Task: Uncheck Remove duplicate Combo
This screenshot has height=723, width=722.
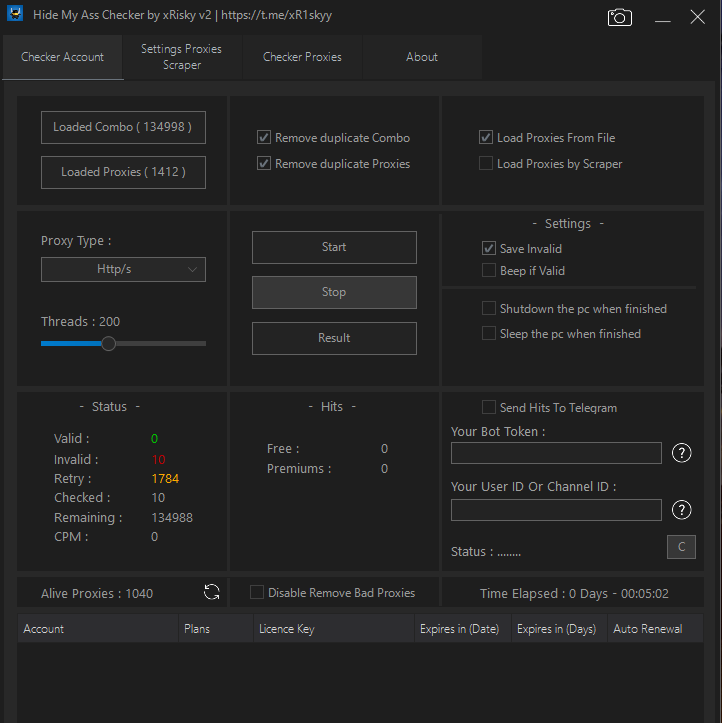Action: coord(264,138)
